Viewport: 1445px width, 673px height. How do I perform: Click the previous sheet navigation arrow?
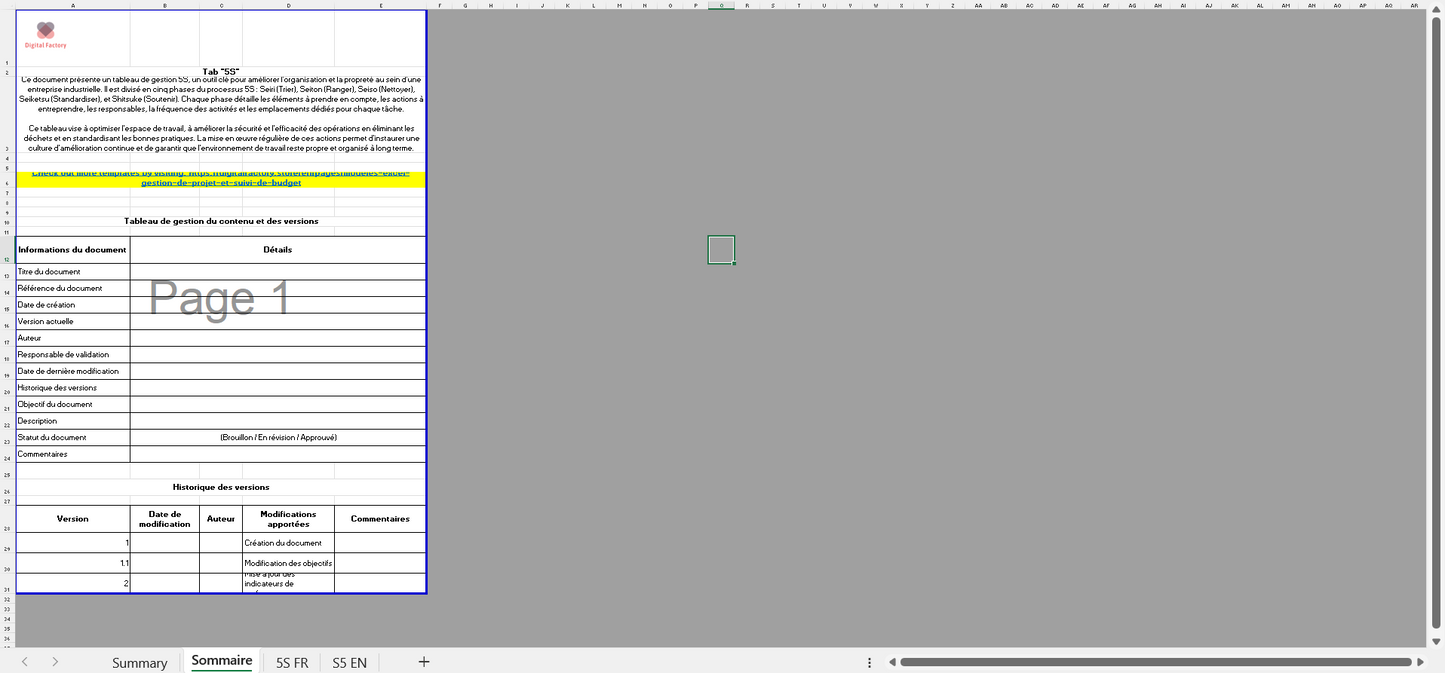(25, 662)
